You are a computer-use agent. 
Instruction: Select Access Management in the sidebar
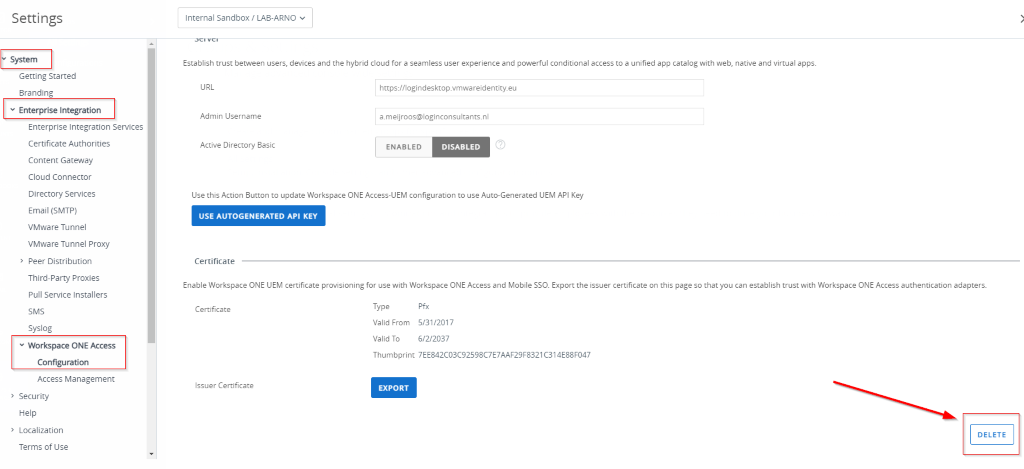76,379
